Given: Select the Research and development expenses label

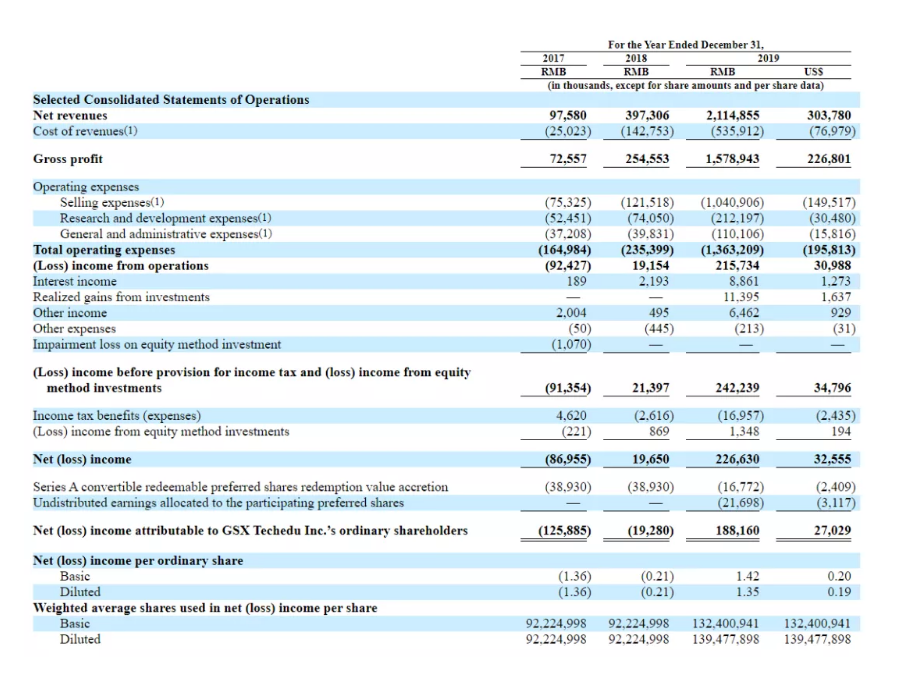Looking at the screenshot, I should [166, 218].
